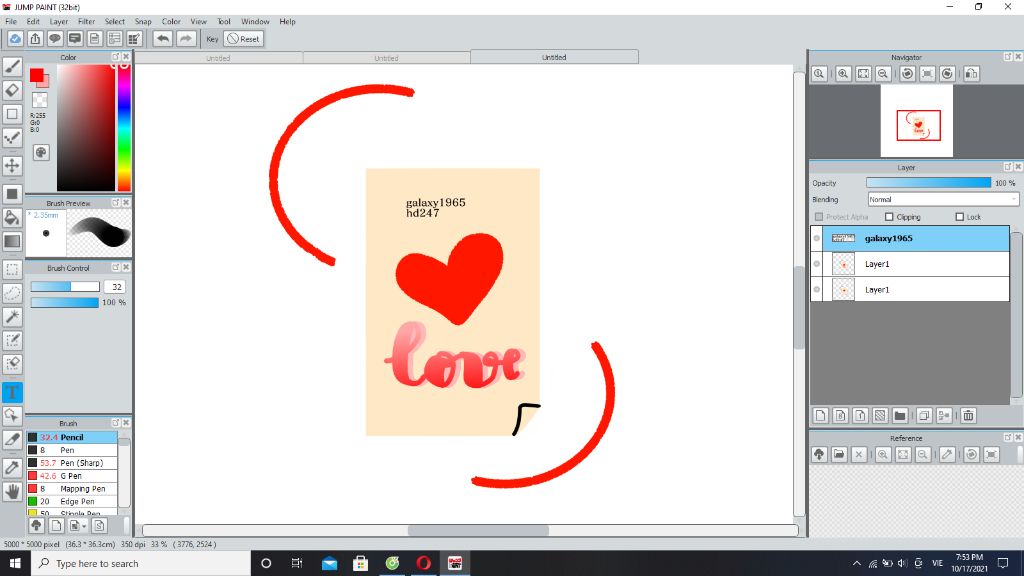Add a new layer folder

(x=900, y=415)
